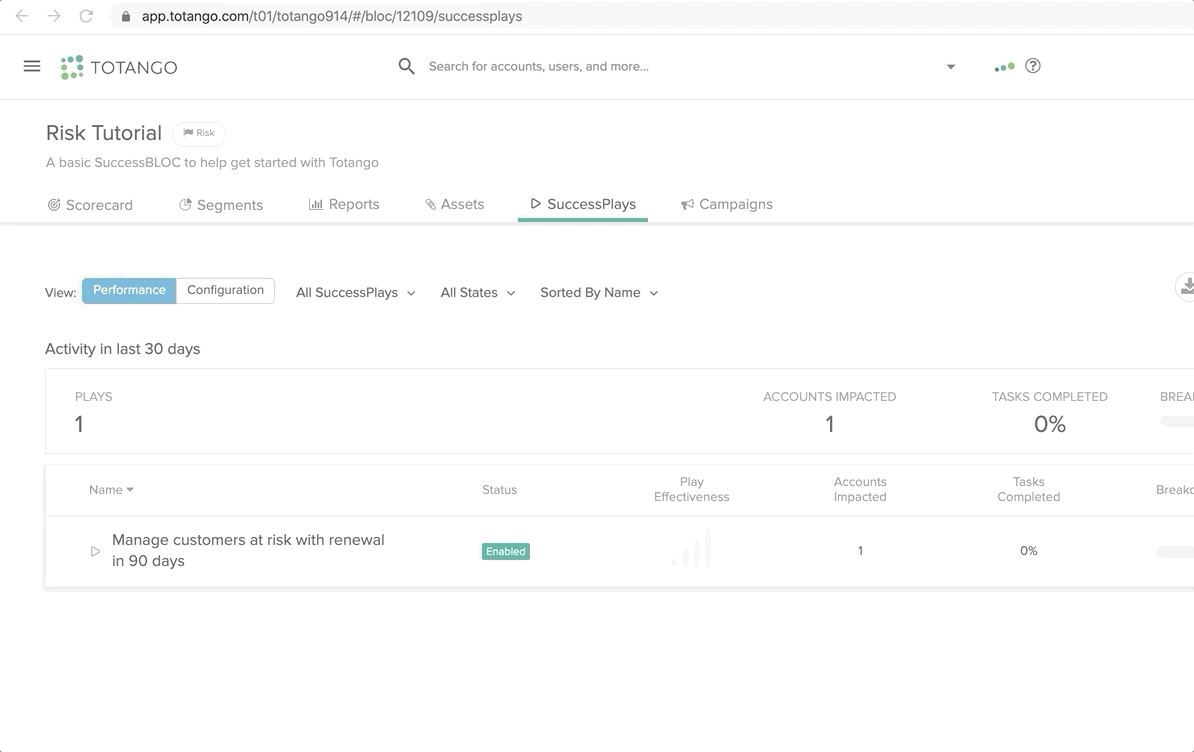Viewport: 1194px width, 752px height.
Task: Focus the accounts and users search field
Action: 538,66
